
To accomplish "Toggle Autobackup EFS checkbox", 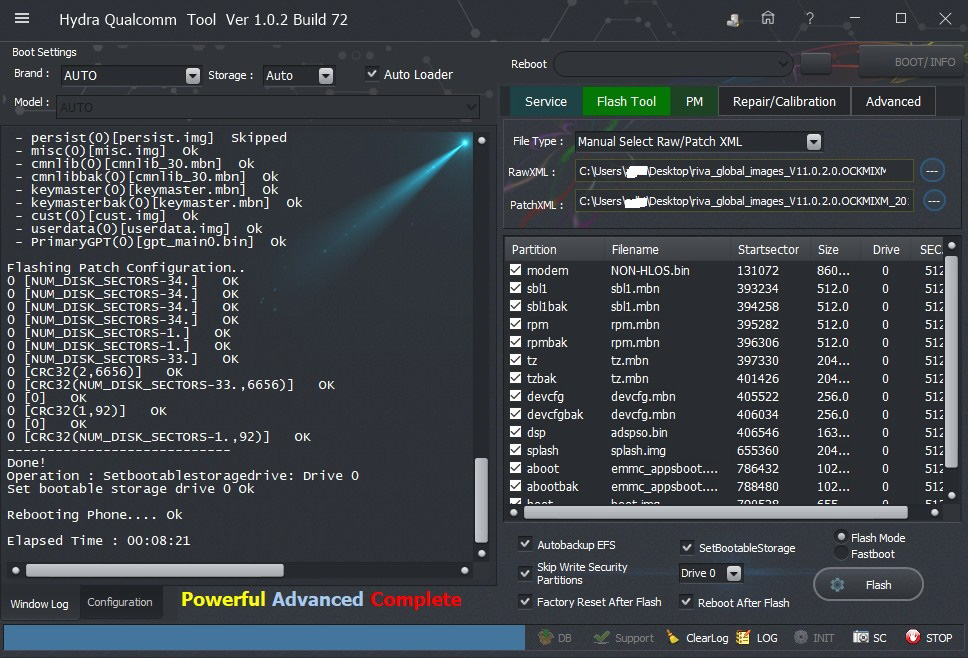I will coord(525,544).
